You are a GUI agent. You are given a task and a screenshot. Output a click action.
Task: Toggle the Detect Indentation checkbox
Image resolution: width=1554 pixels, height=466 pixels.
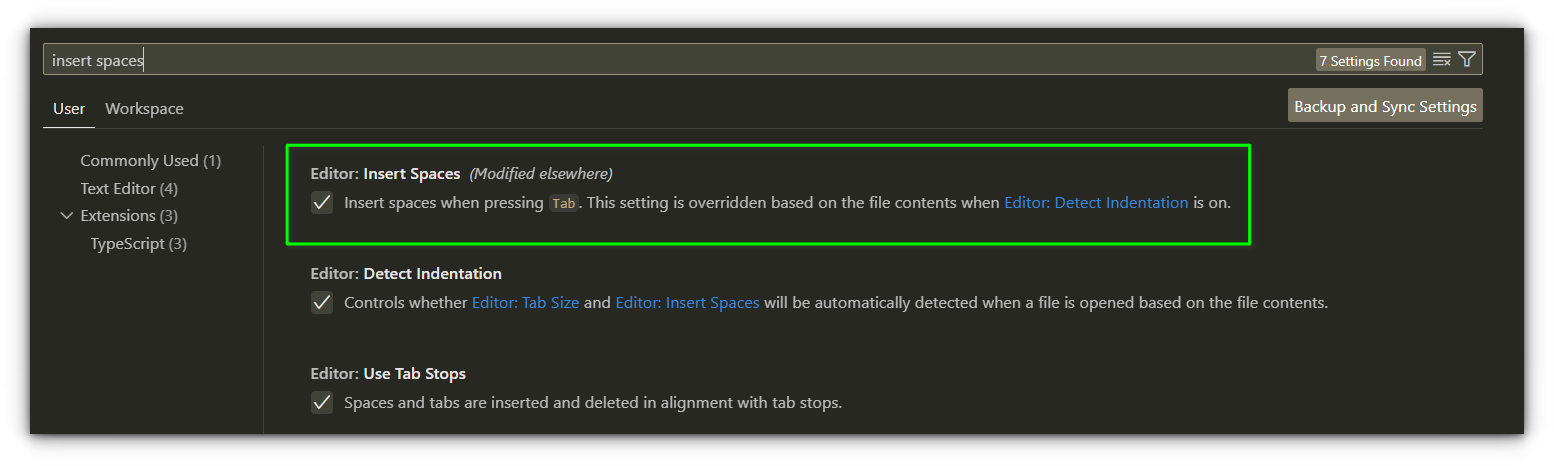[322, 302]
